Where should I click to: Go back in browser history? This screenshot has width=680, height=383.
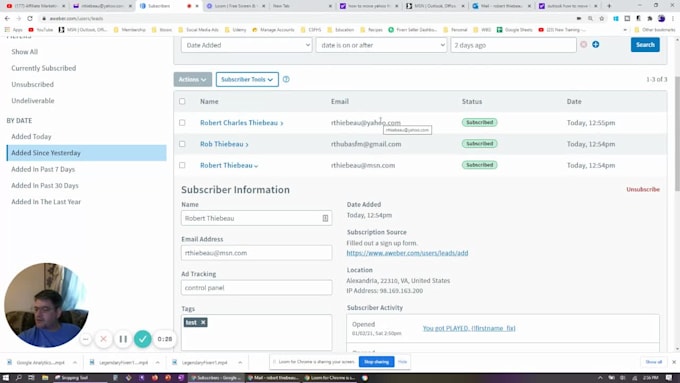tap(7, 18)
